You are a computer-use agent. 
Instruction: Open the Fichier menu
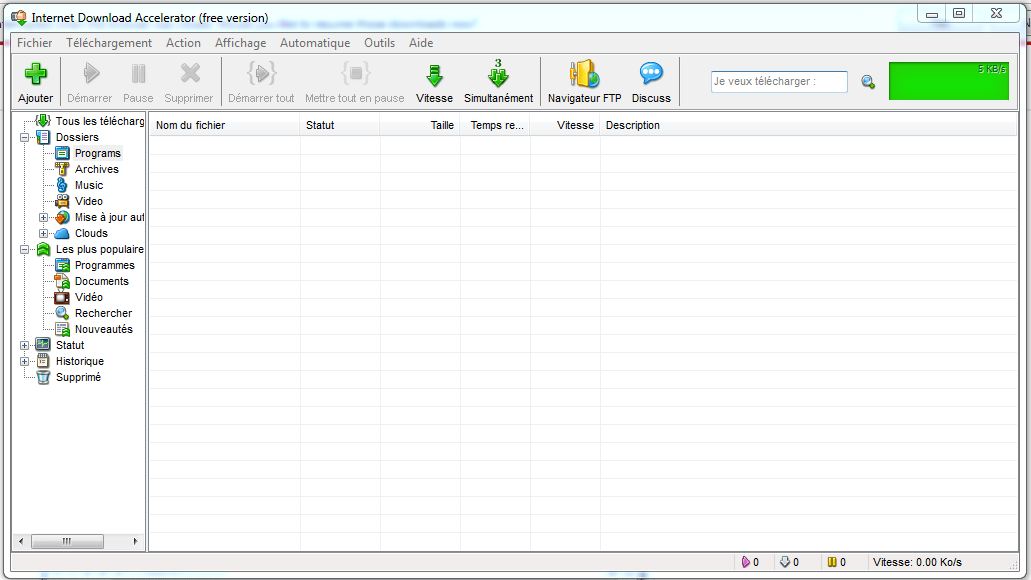pyautogui.click(x=35, y=43)
